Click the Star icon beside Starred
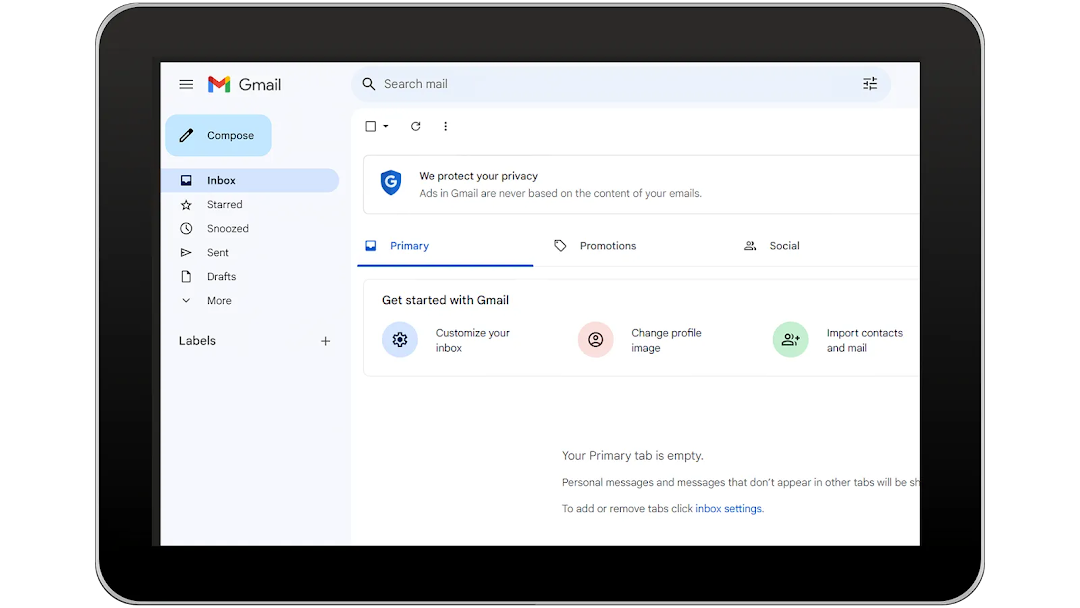The height and width of the screenshot is (608, 1080). [186, 205]
